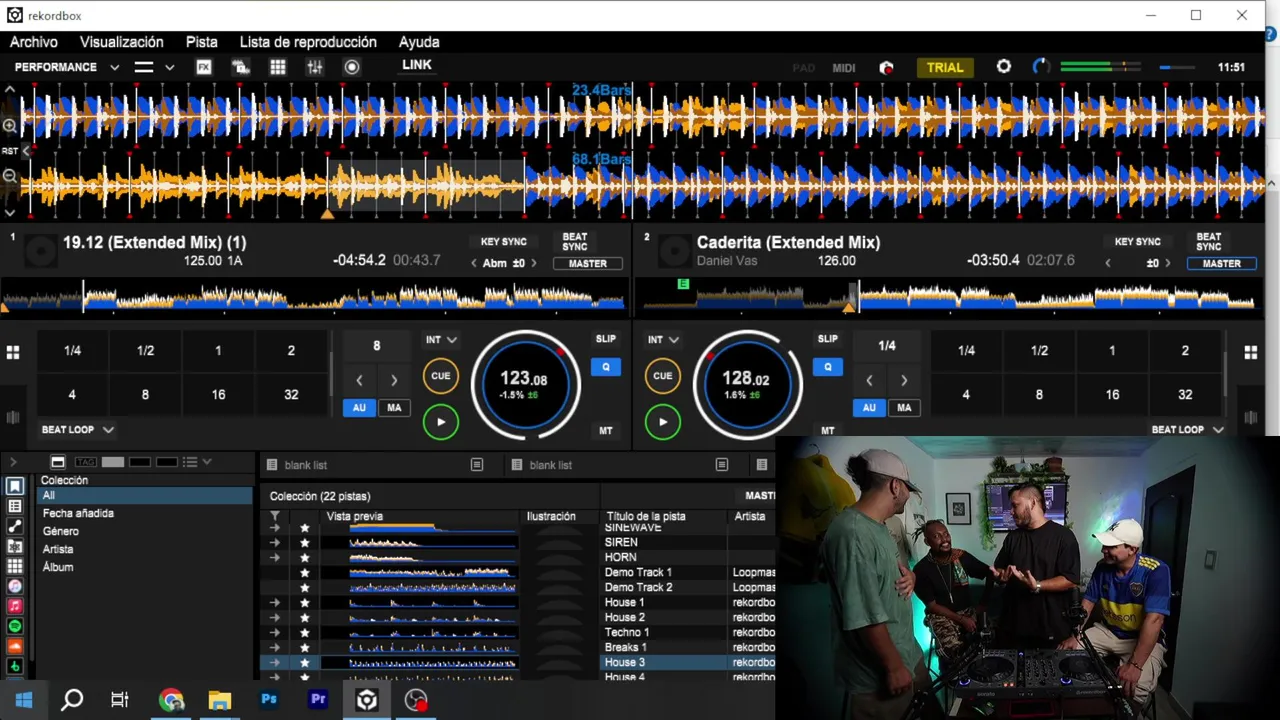Open the iTunes library sidebar icon
The image size is (1280, 720).
[15, 586]
